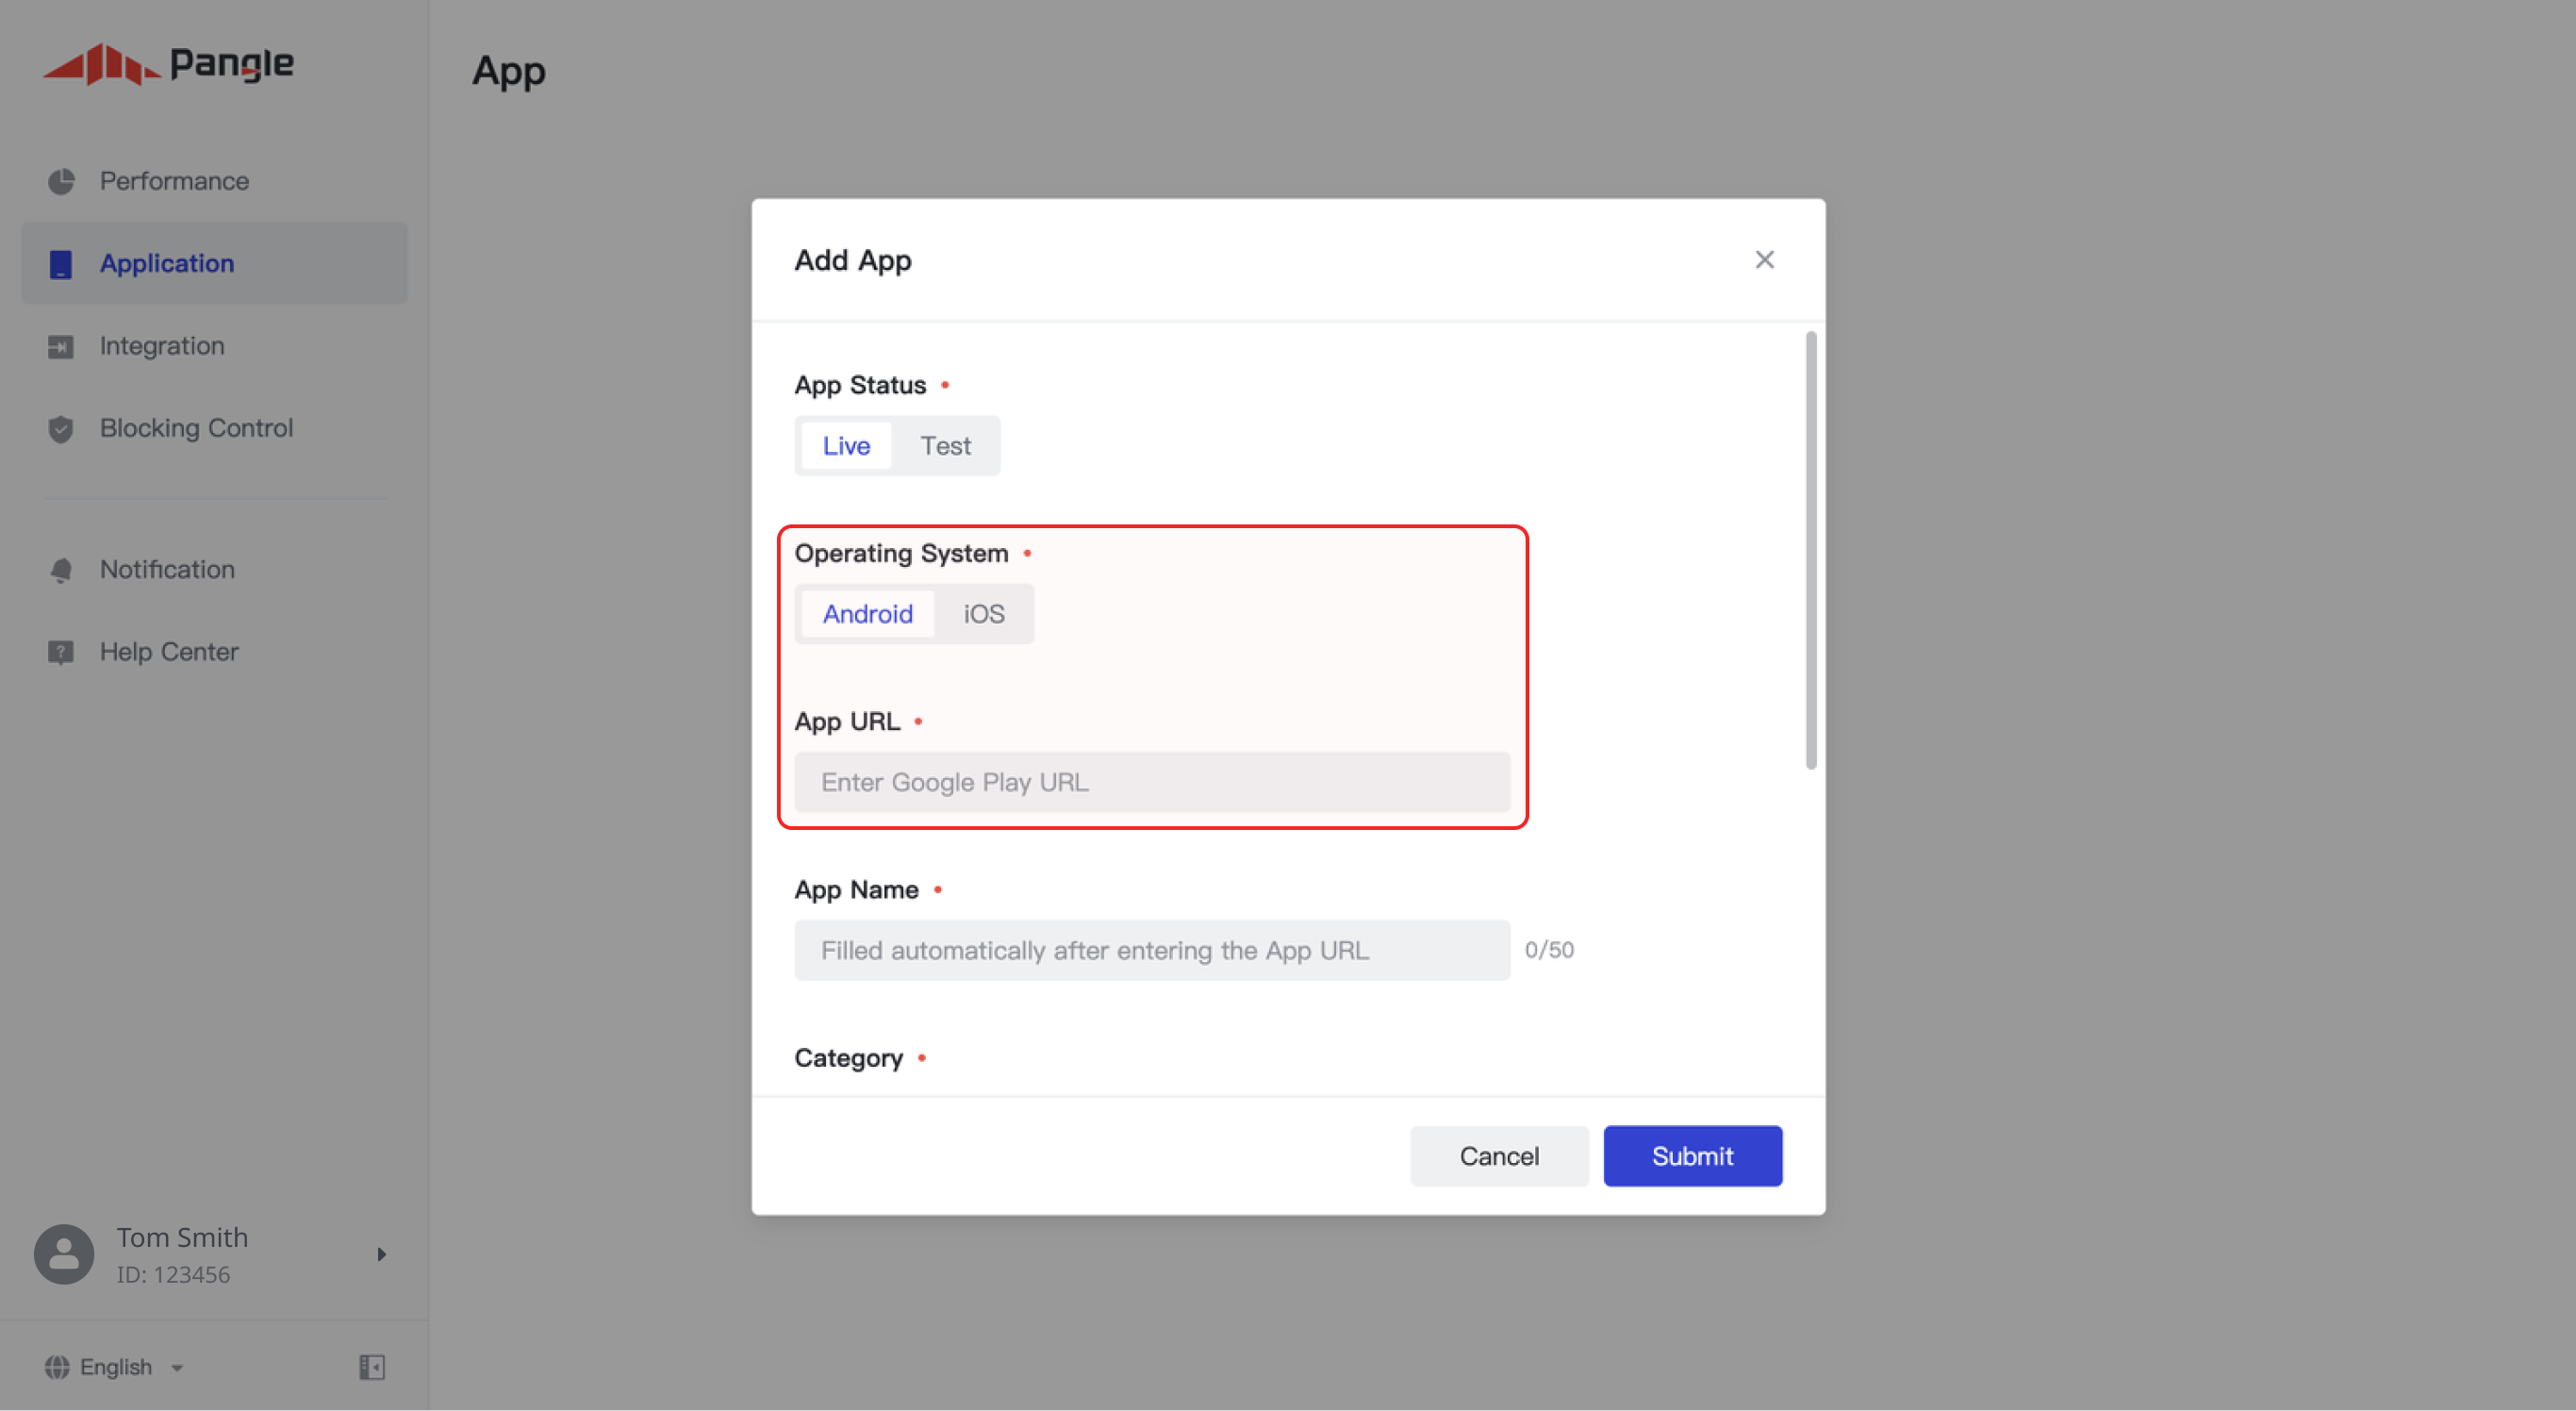Image resolution: width=2576 pixels, height=1411 pixels.
Task: Click the App Name input field
Action: click(1151, 950)
